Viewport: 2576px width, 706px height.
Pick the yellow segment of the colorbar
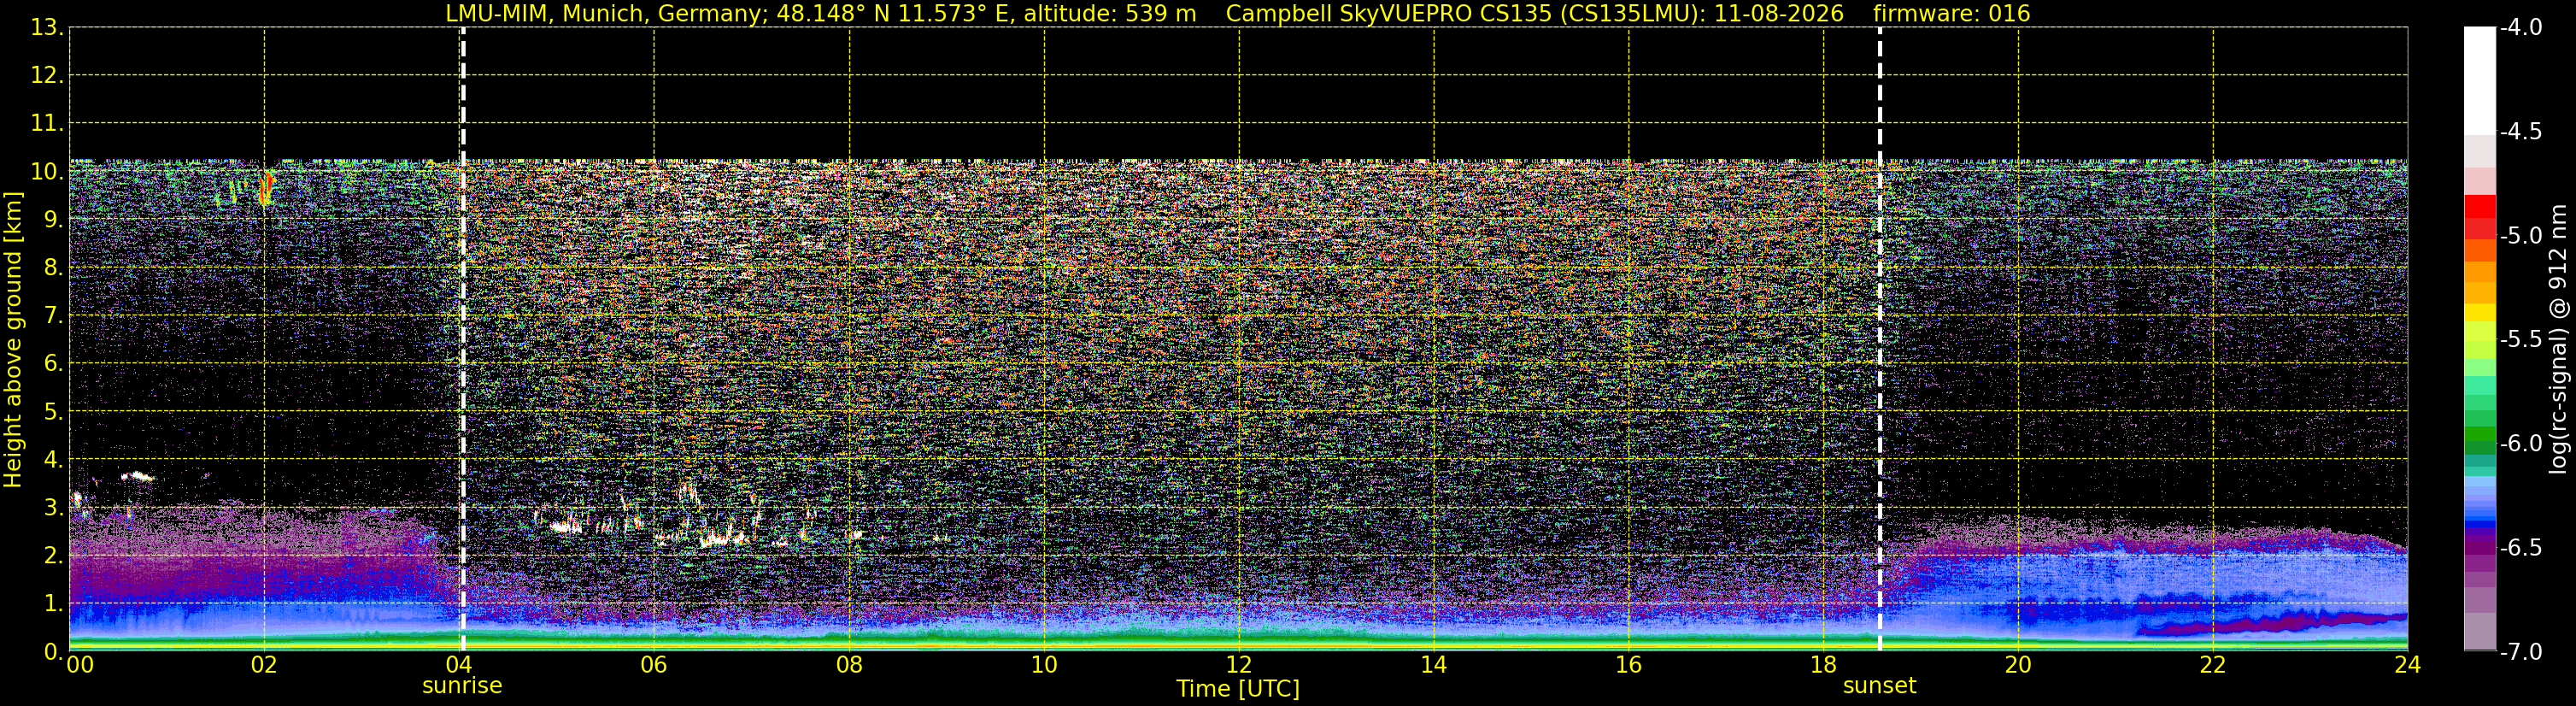(2480, 312)
